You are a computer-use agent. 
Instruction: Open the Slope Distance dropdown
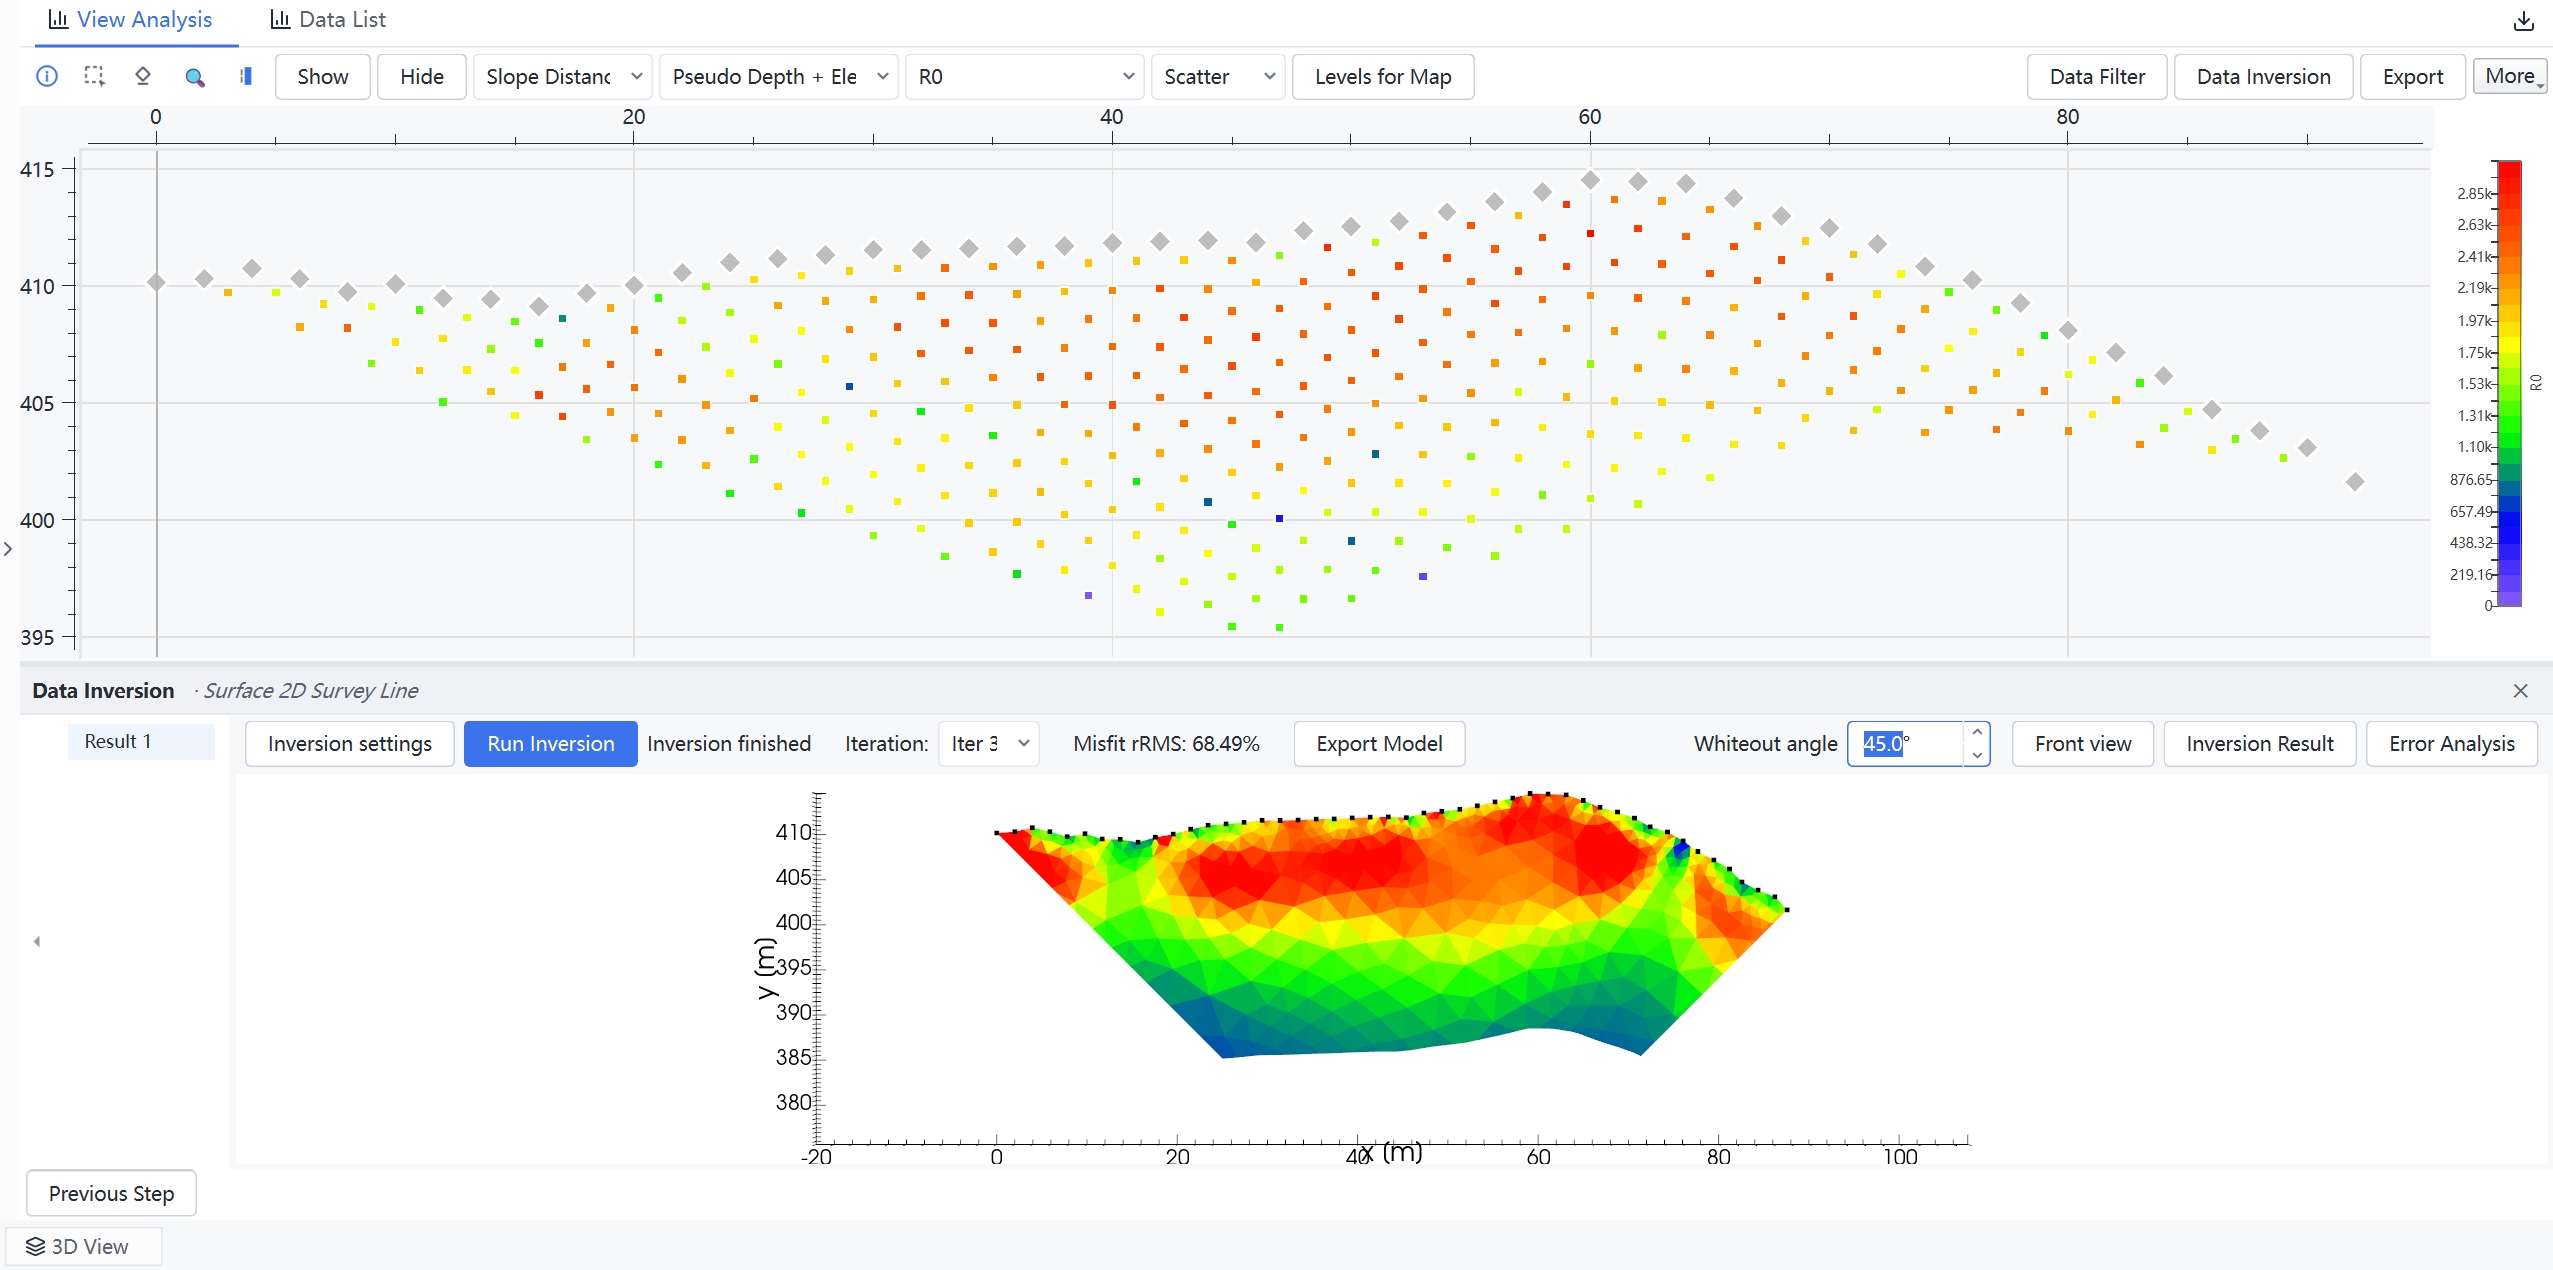coord(563,76)
